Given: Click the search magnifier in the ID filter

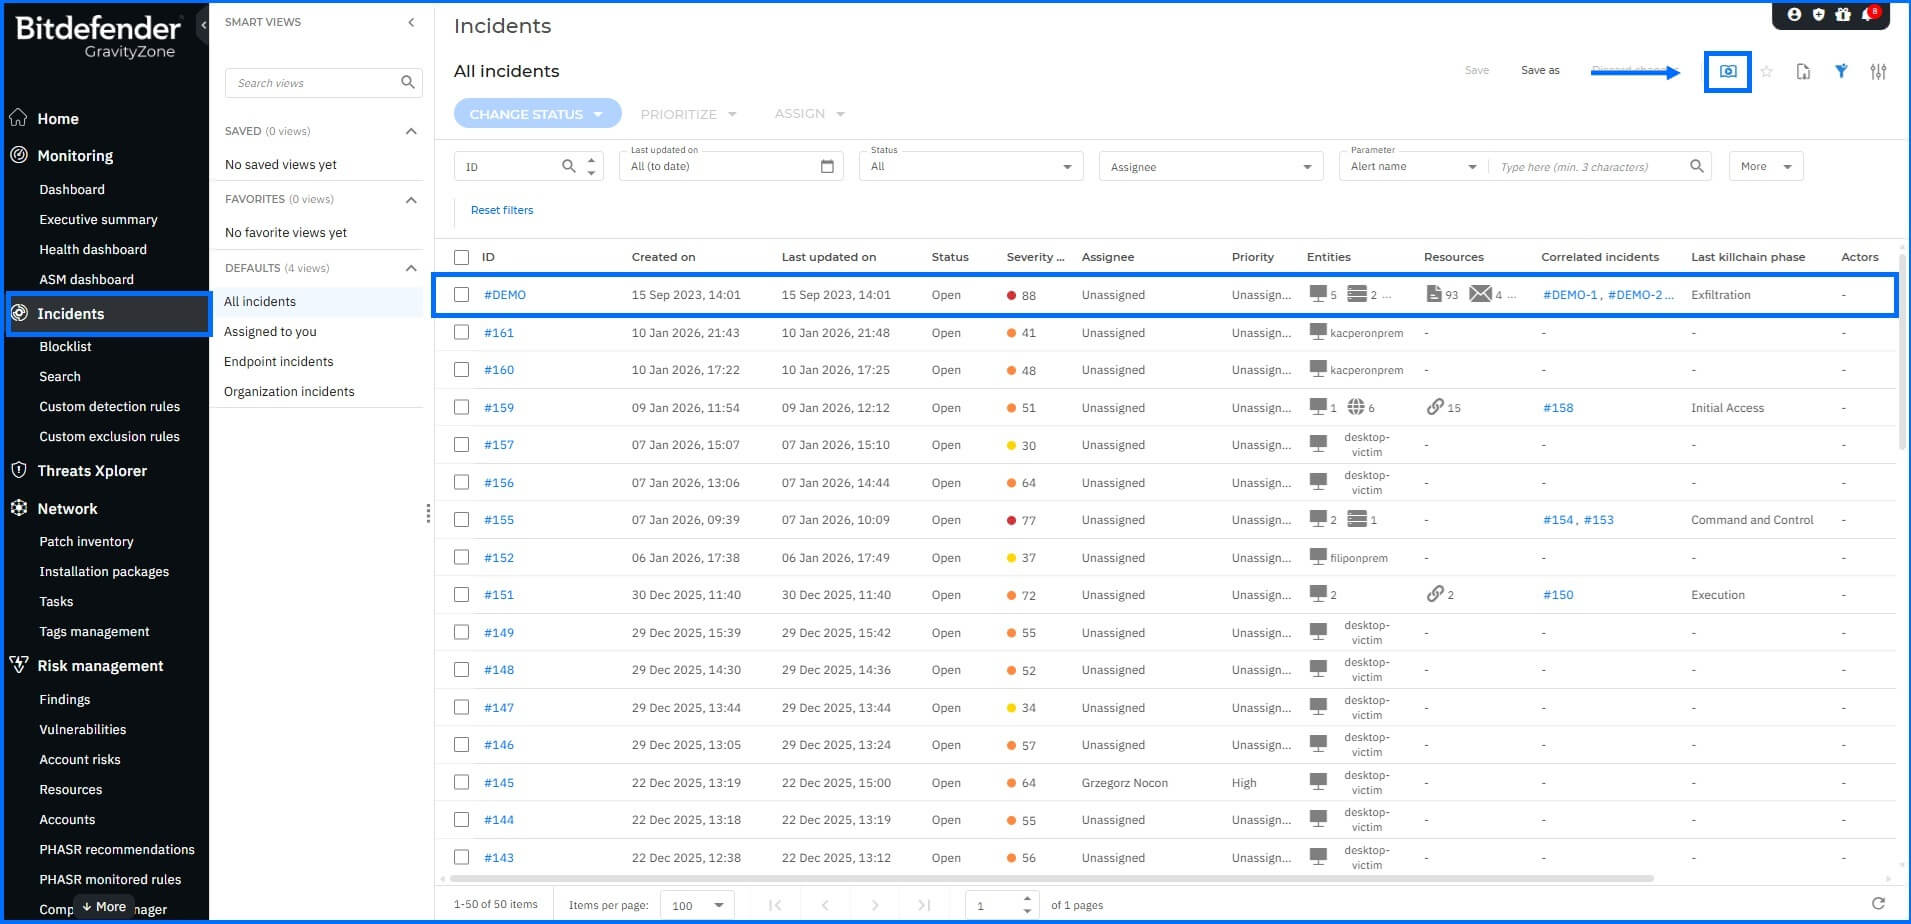Looking at the screenshot, I should 567,165.
